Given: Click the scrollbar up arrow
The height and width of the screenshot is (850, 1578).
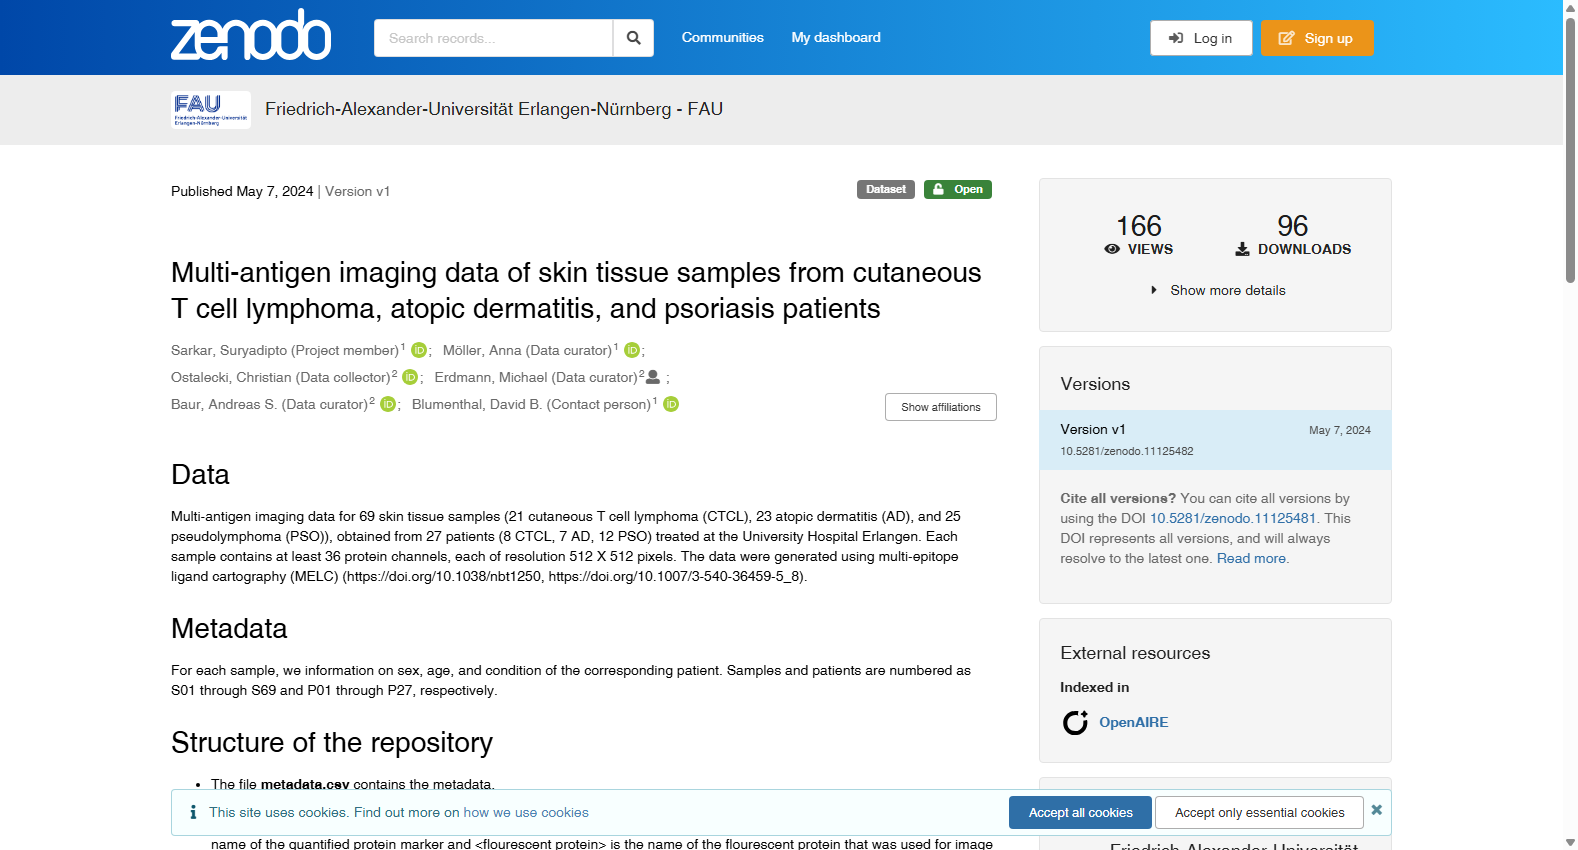Looking at the screenshot, I should point(1570,7).
